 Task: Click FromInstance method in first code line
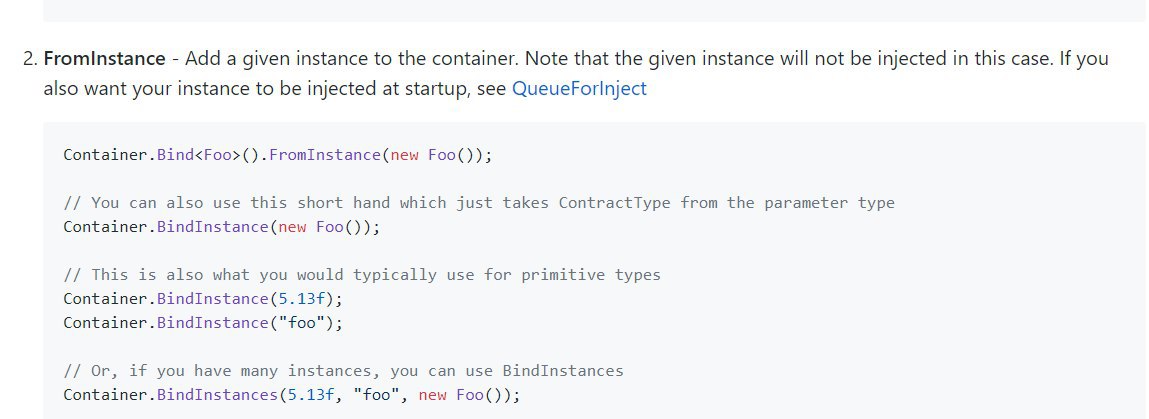point(325,155)
